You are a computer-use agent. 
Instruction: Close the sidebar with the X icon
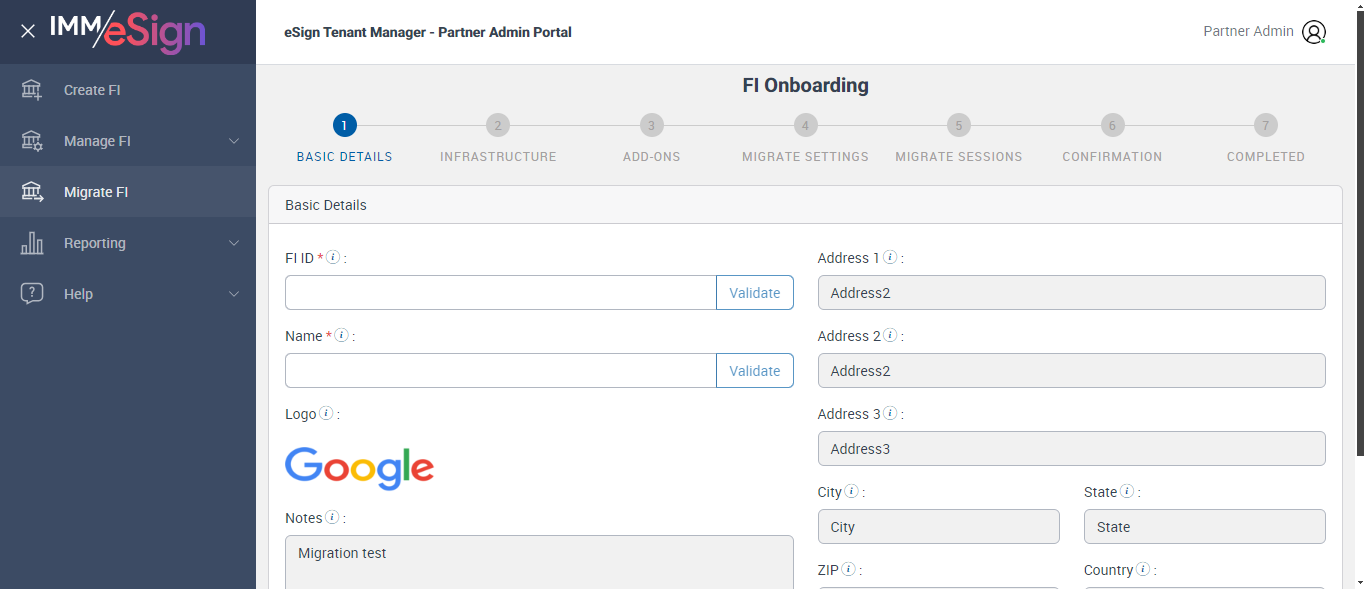point(28,31)
